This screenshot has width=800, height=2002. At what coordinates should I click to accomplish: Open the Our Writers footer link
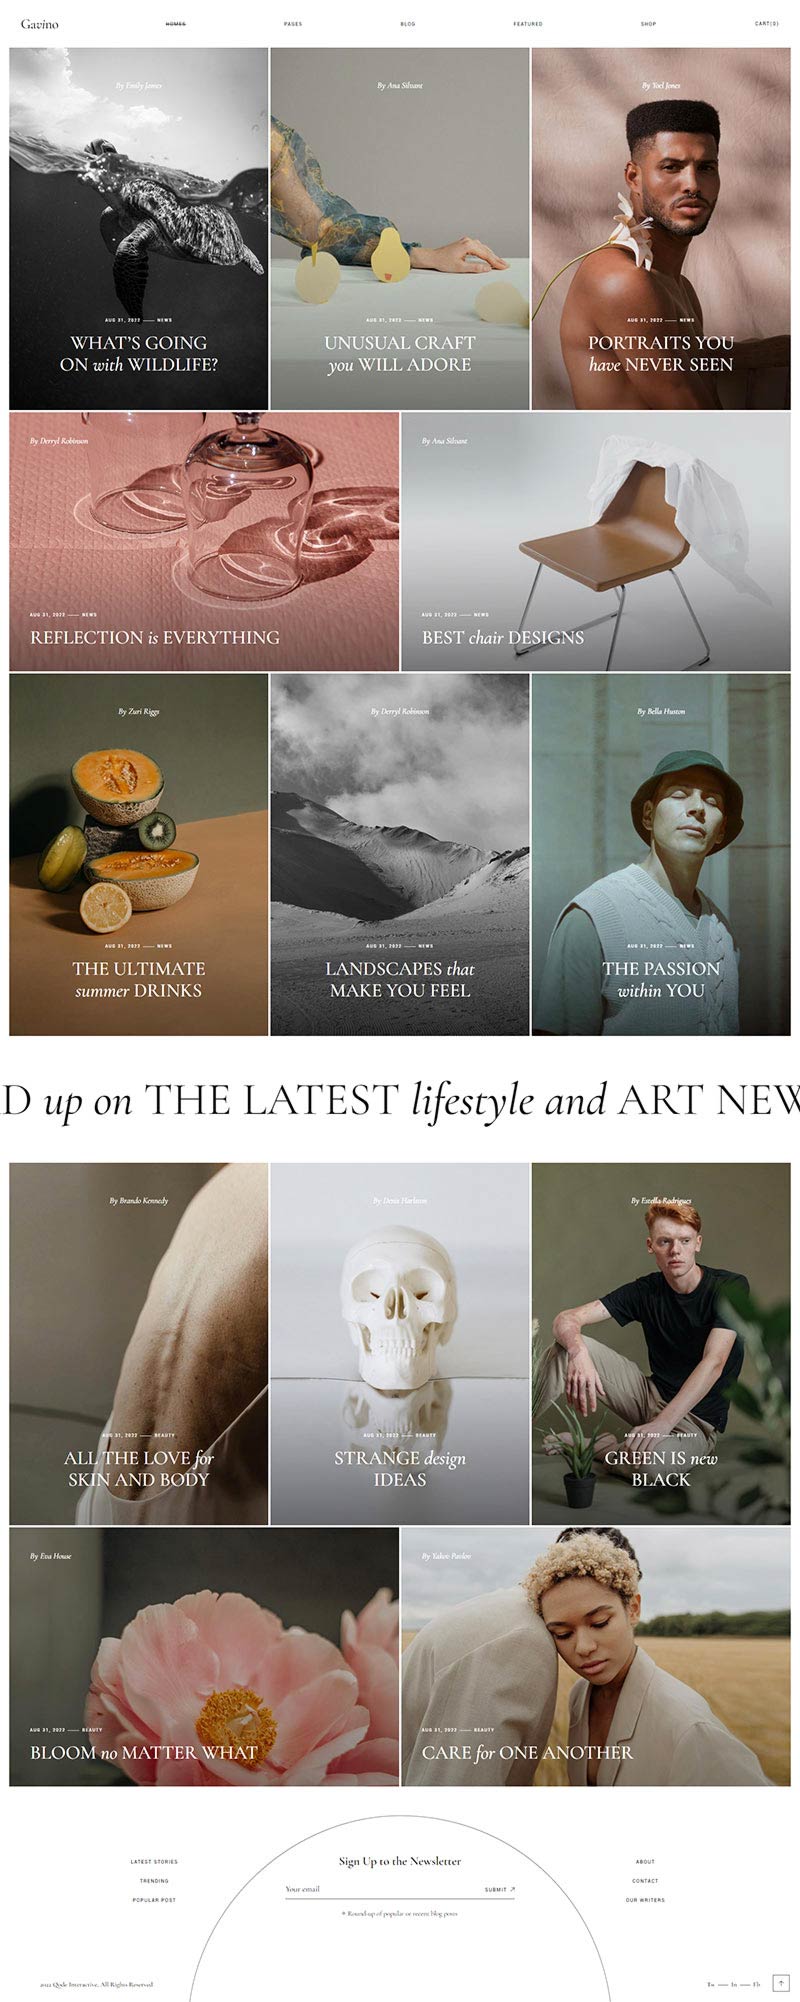click(645, 1899)
